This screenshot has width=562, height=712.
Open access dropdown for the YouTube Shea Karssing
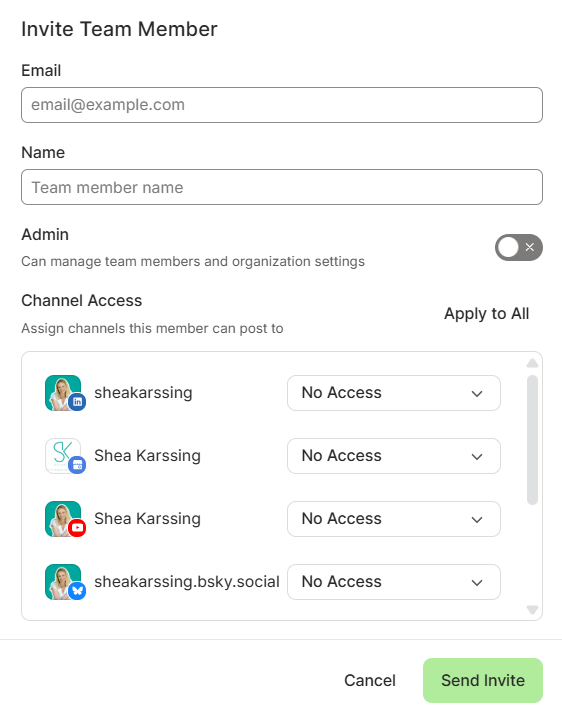click(x=394, y=519)
